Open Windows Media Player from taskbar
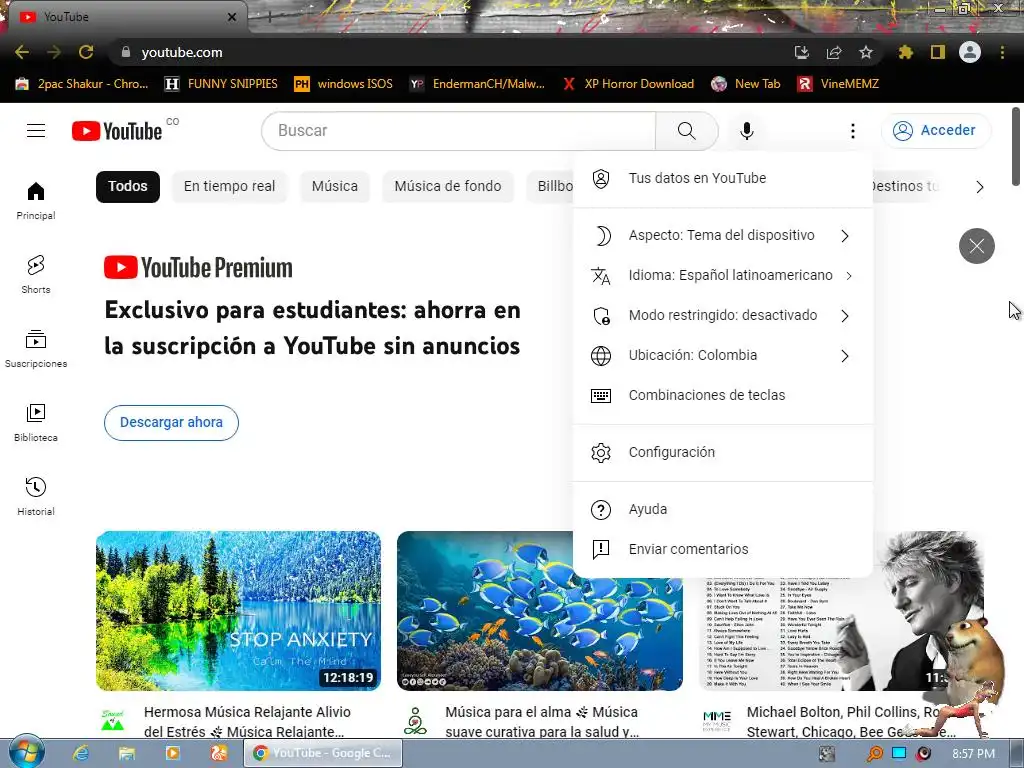The image size is (1024, 768). click(172, 753)
